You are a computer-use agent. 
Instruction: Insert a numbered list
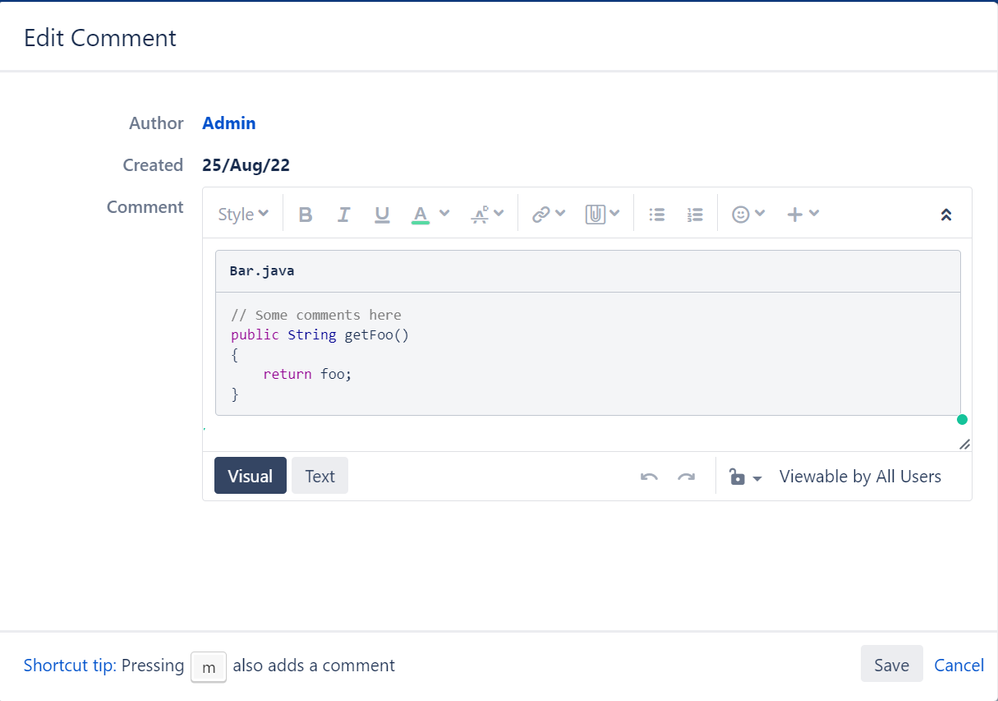[695, 215]
